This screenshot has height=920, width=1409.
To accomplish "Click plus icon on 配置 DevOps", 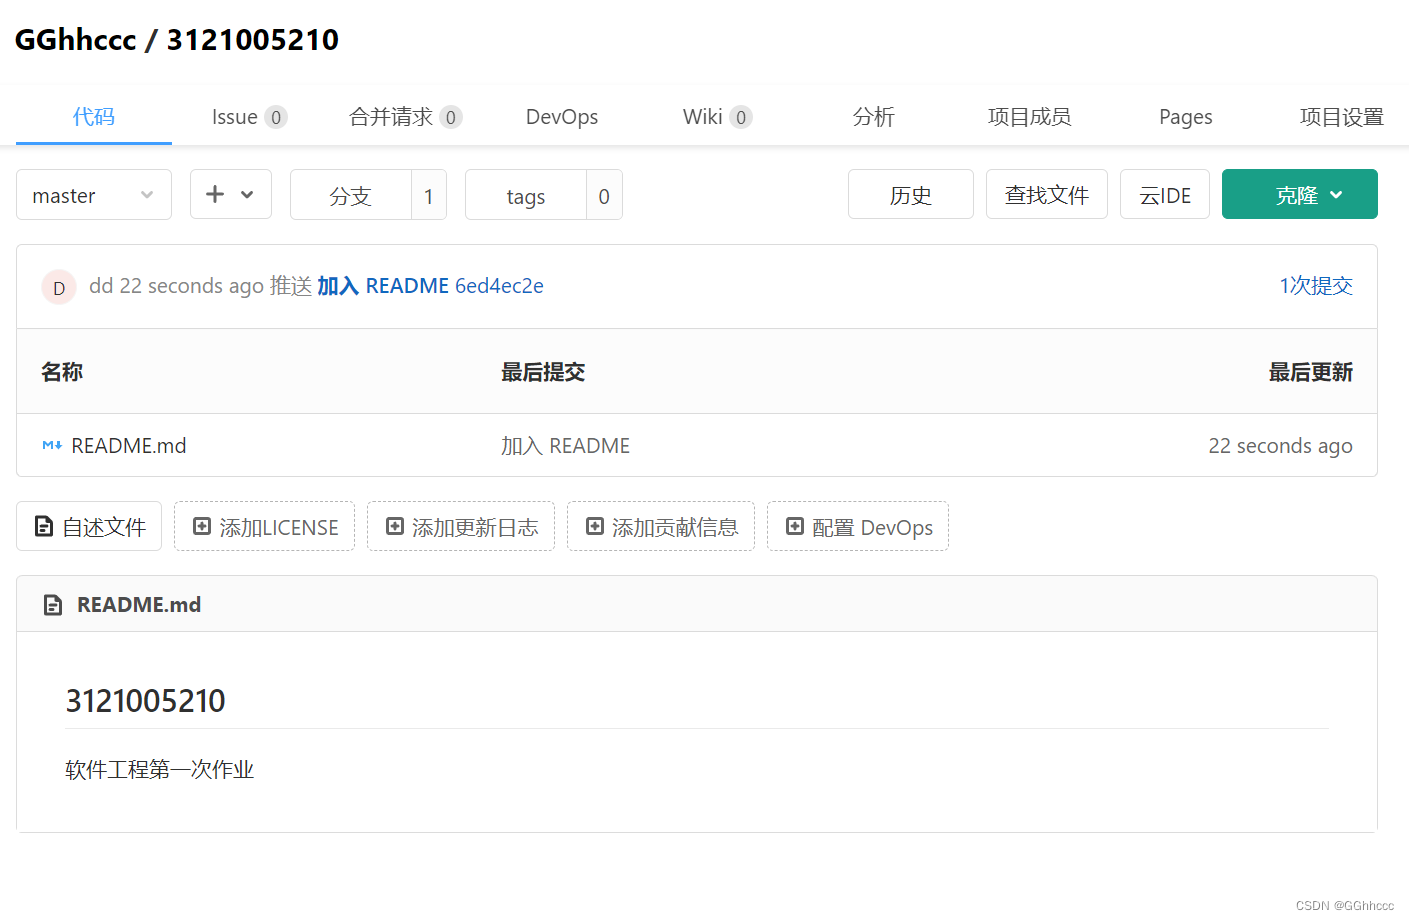I will tap(795, 526).
